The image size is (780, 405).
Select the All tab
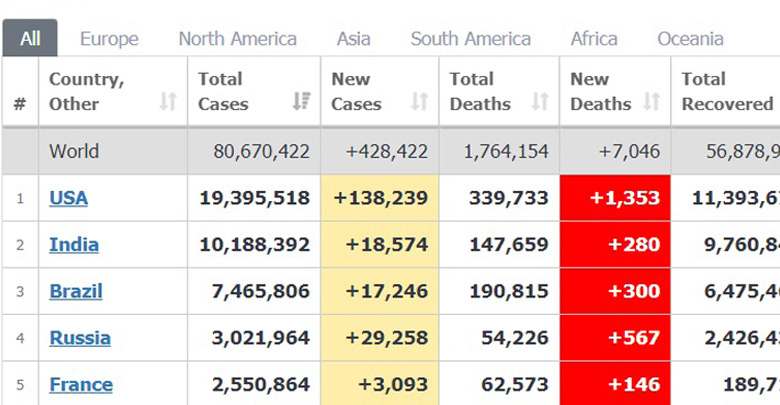[x=30, y=39]
